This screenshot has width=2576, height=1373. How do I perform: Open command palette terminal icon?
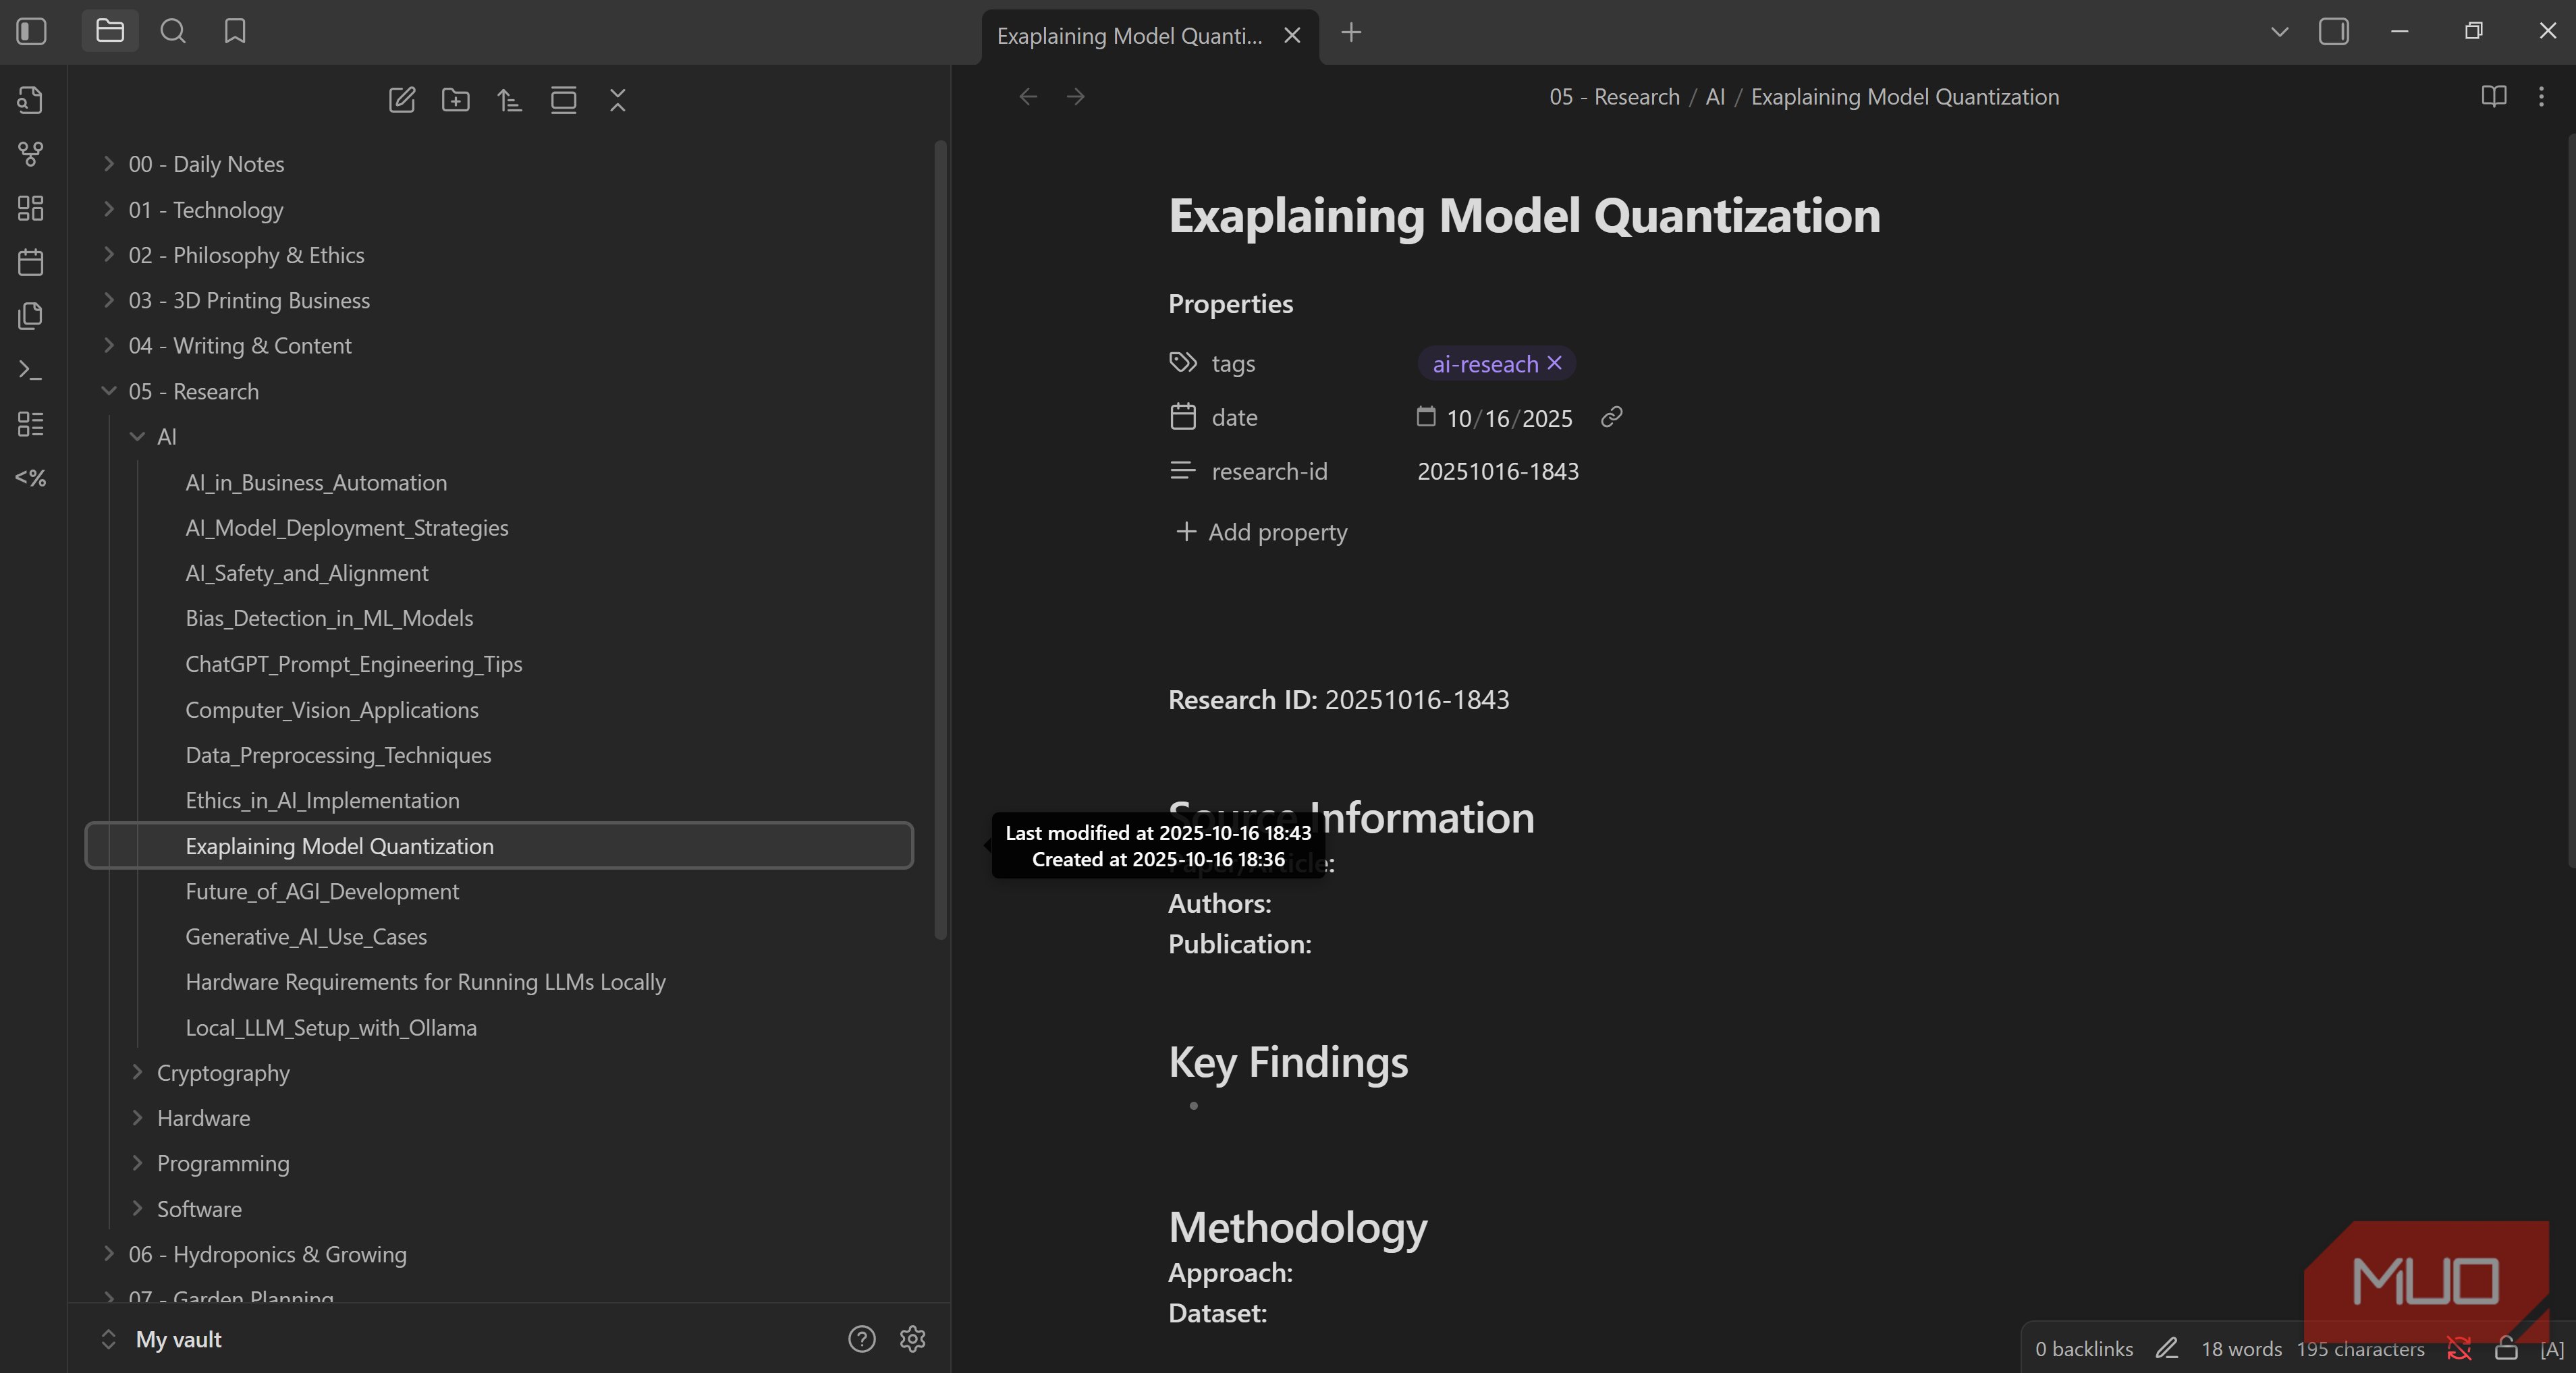pyautogui.click(x=31, y=370)
